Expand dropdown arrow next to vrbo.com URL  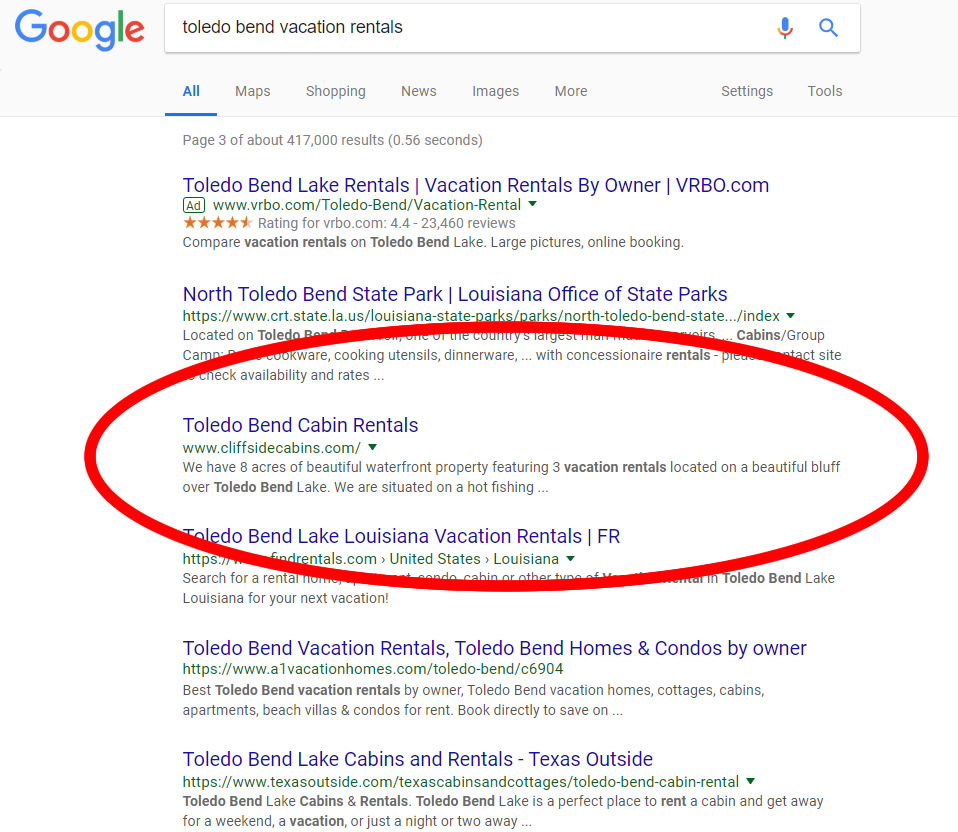tap(533, 204)
